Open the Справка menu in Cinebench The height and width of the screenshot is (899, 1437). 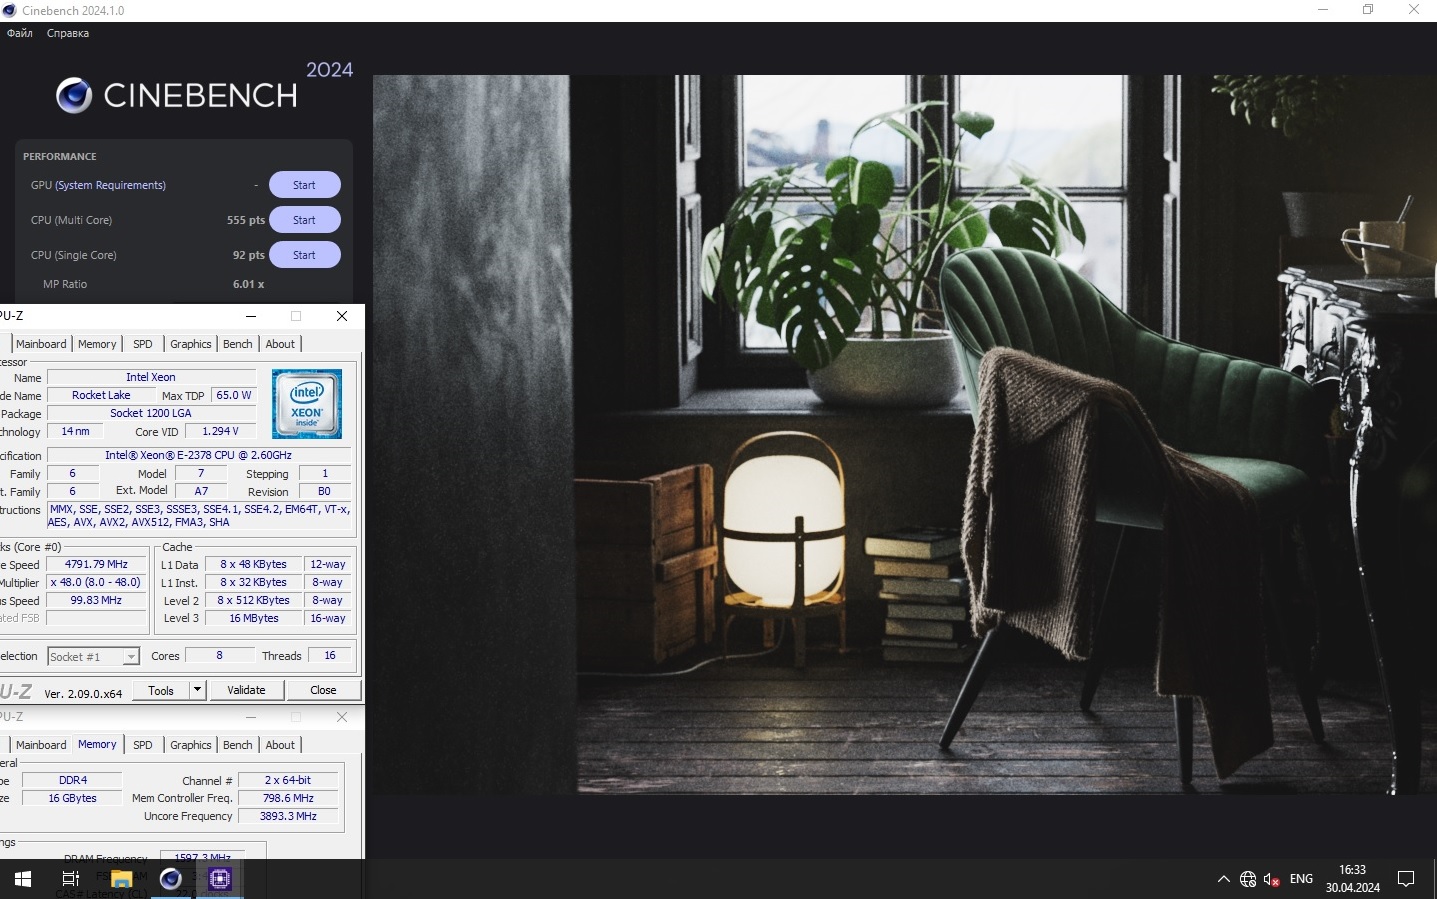coord(68,33)
